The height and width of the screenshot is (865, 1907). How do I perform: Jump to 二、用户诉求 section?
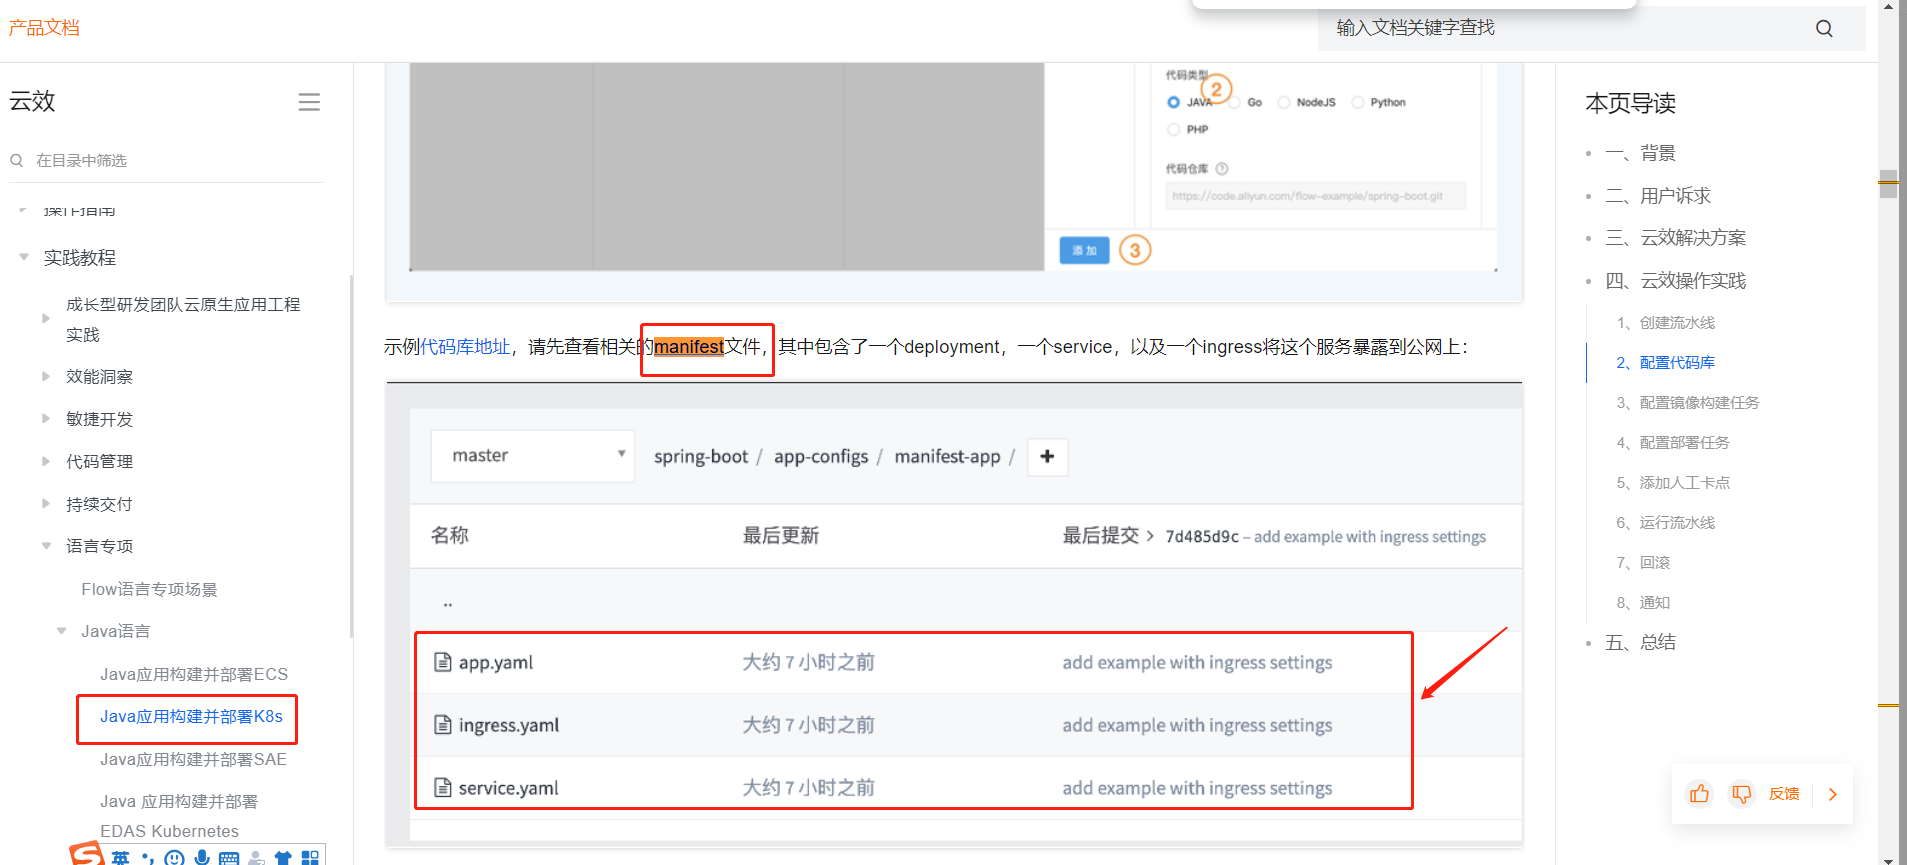1658,196
